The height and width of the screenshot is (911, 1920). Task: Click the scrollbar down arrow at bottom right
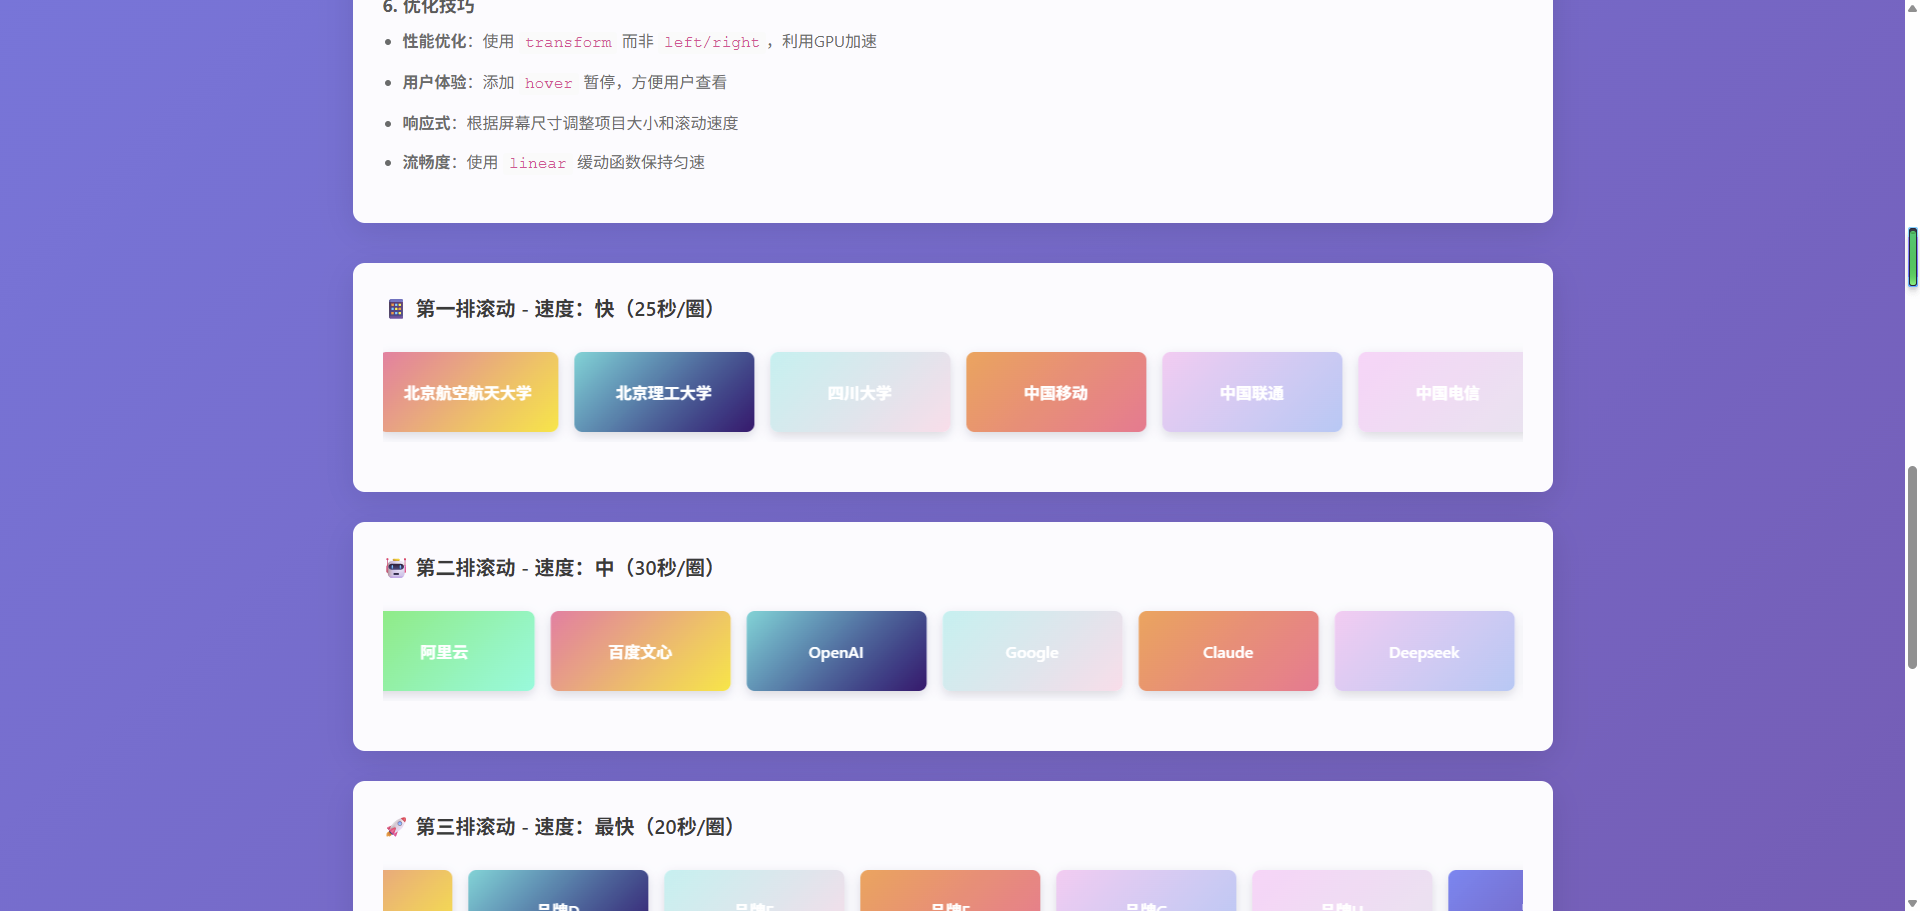(1909, 902)
